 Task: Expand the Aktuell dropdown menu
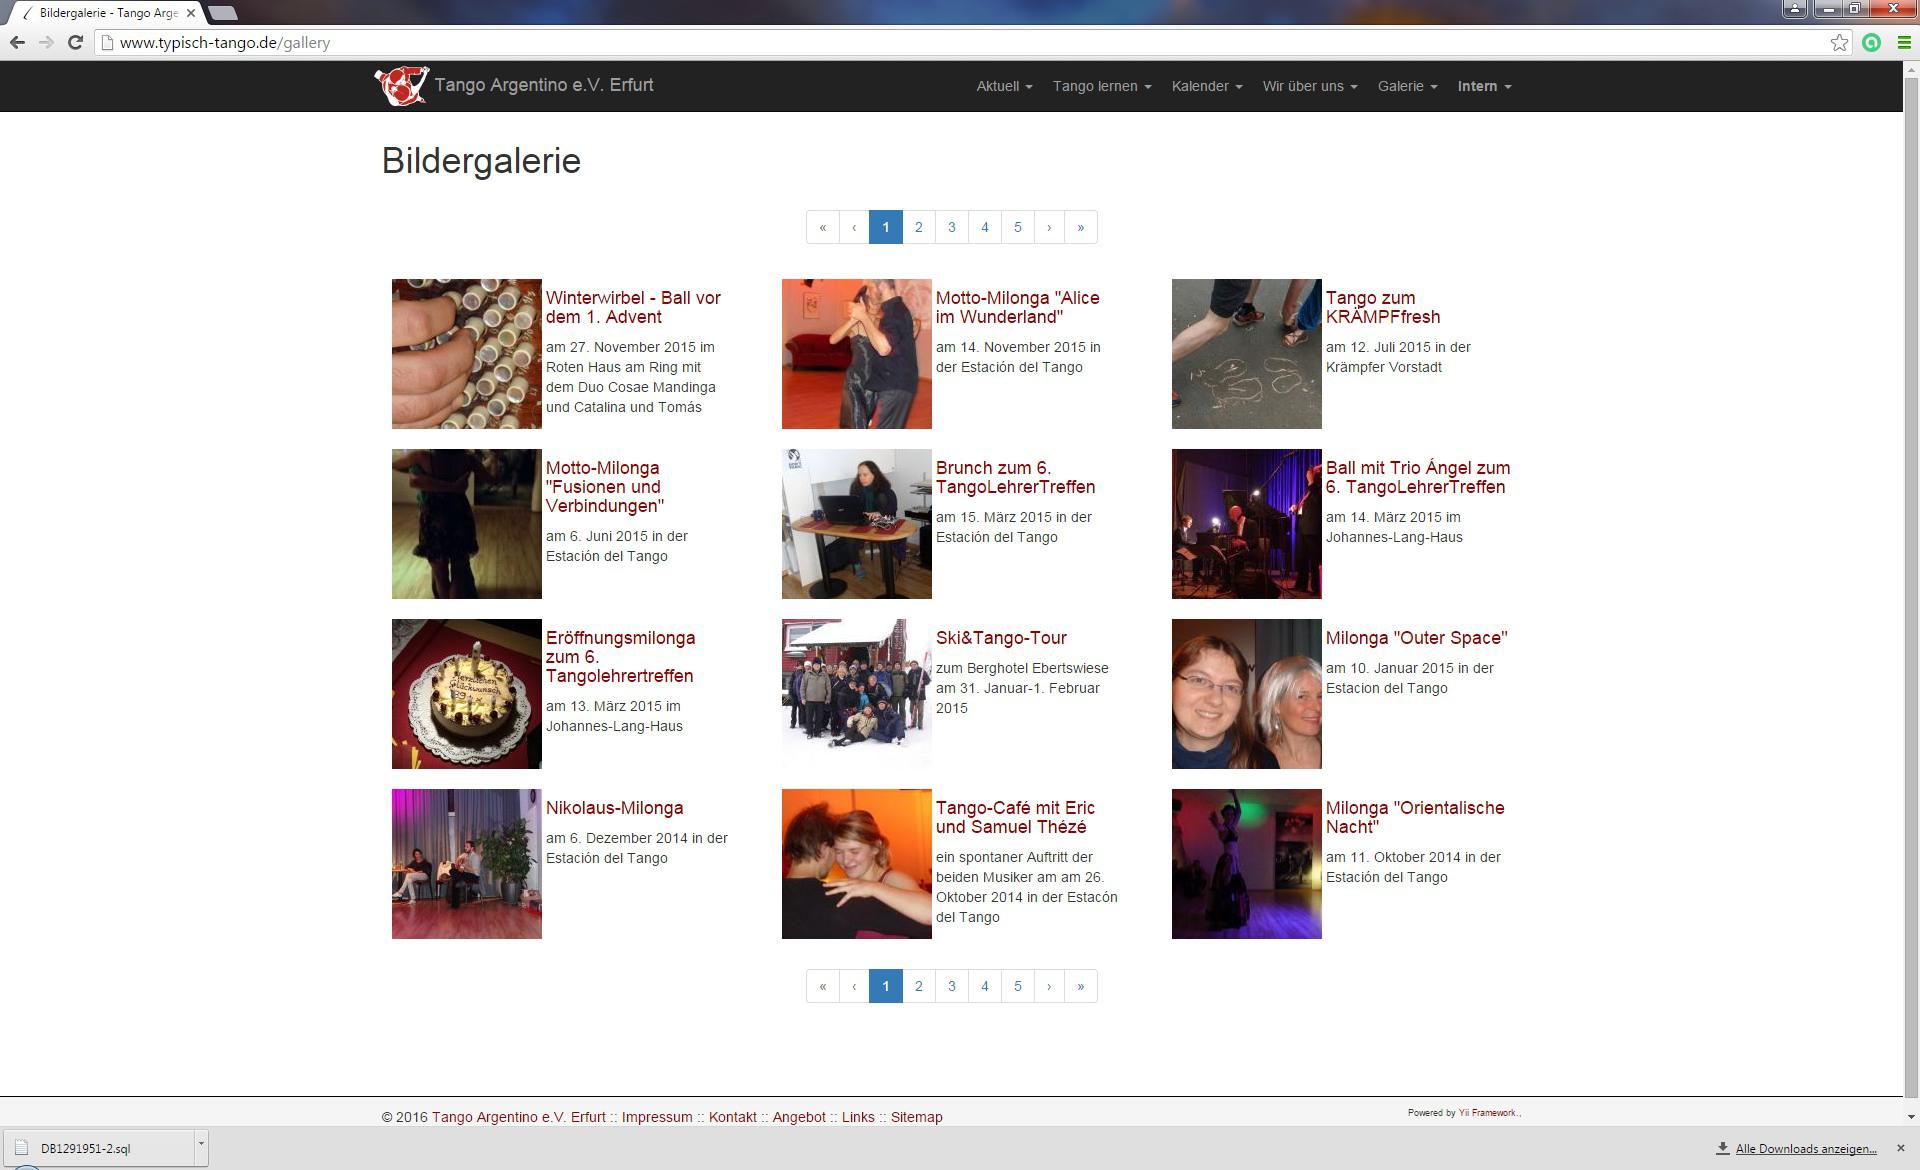tap(1004, 86)
